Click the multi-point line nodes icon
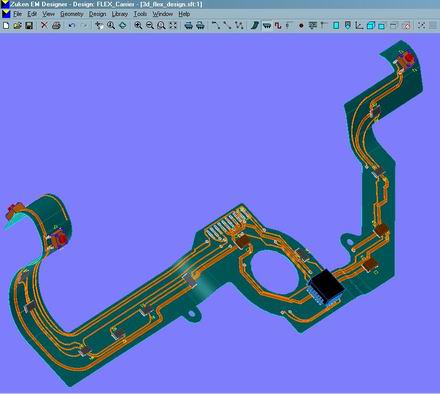Image resolution: width=440 pixels, height=394 pixels. point(239,25)
